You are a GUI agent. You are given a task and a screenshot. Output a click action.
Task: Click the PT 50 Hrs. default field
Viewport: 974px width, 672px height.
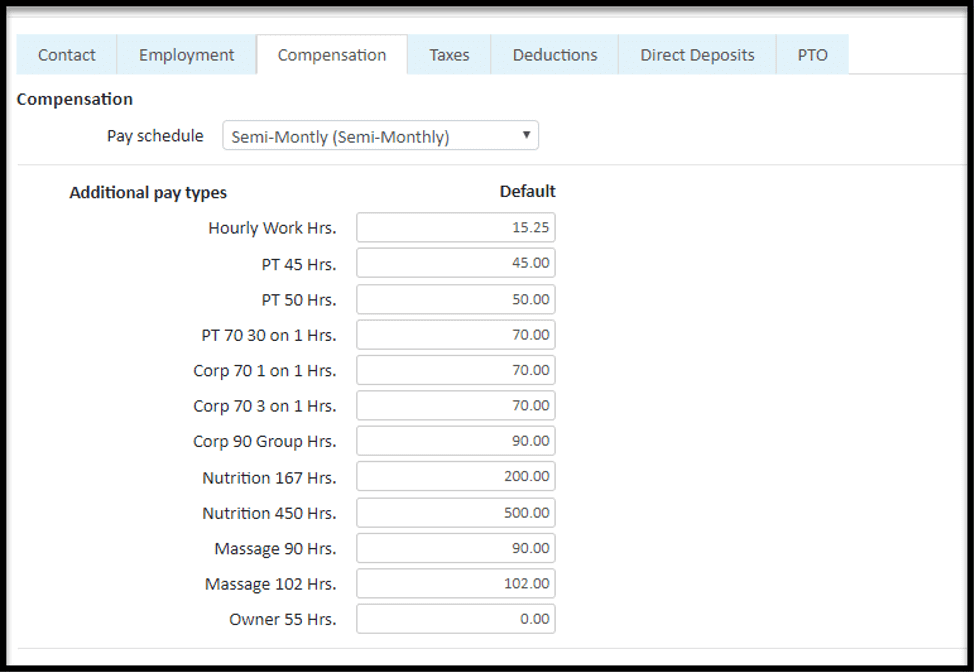click(x=455, y=299)
